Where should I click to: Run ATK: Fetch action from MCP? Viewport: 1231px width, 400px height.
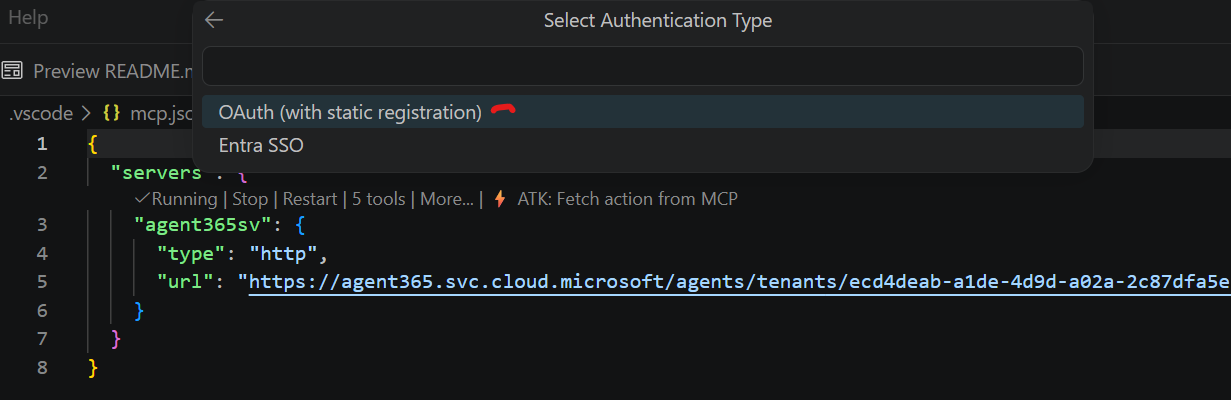[x=627, y=199]
